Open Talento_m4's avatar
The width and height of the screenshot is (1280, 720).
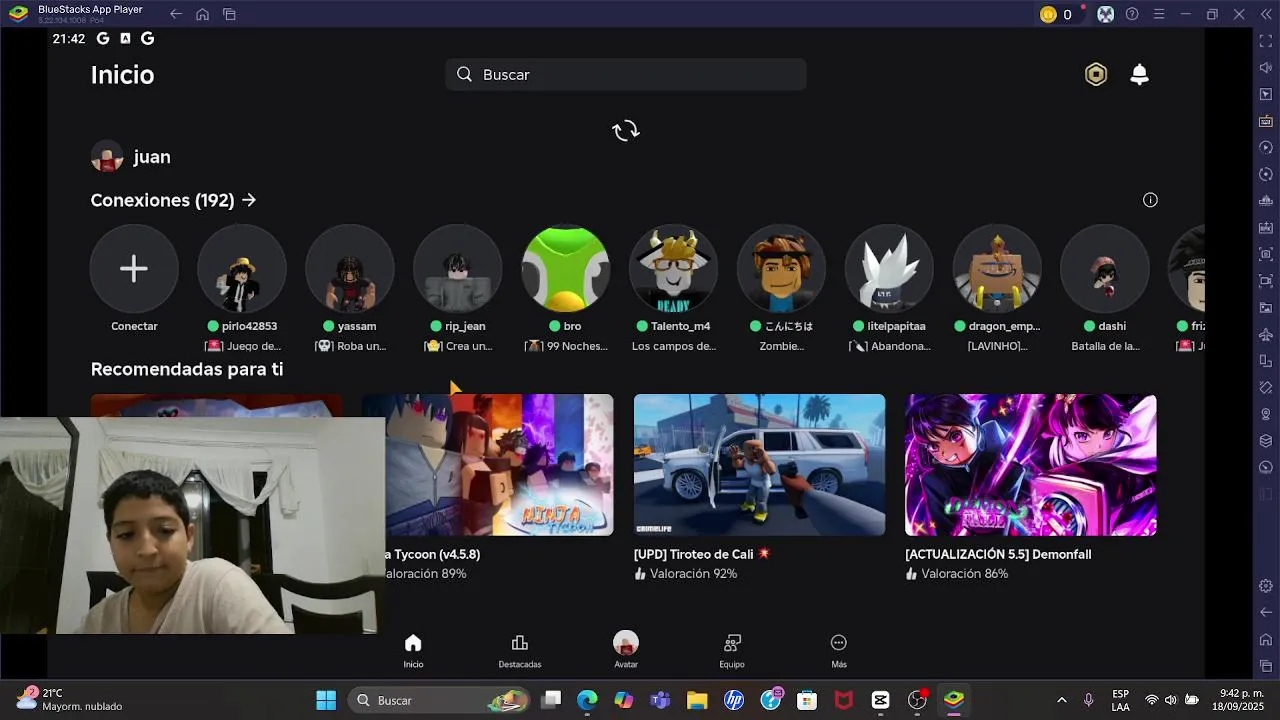click(x=674, y=269)
